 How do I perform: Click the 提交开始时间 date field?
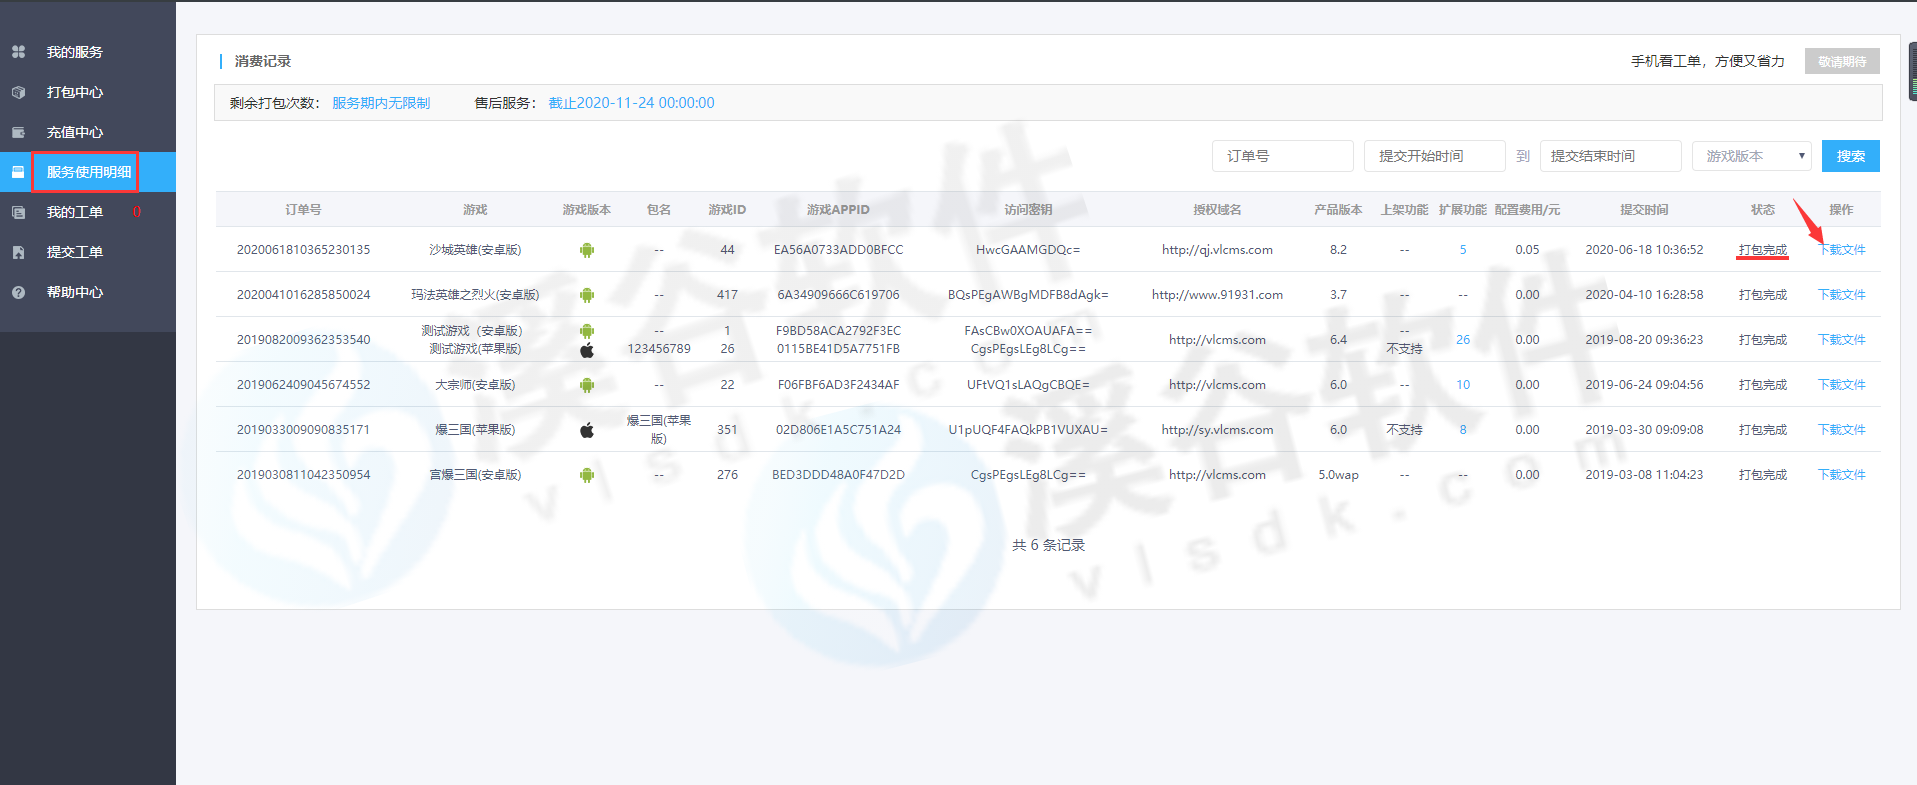[x=1434, y=156]
